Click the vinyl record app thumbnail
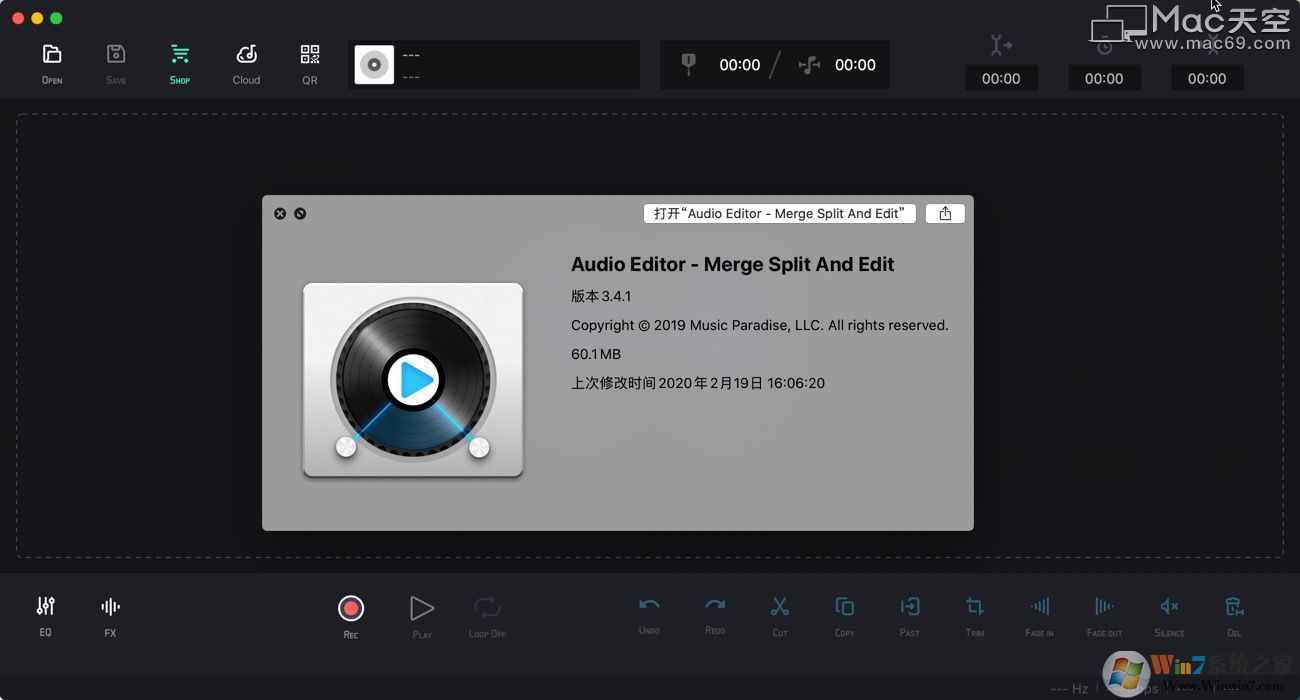1300x700 pixels. click(413, 379)
